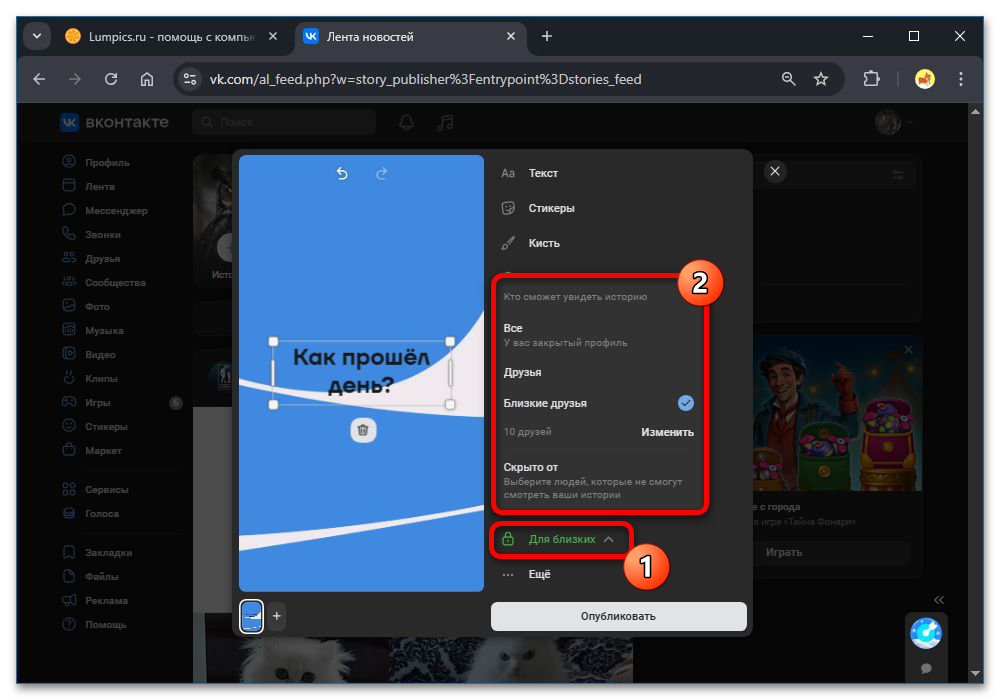
Task: Click the trash icon below the text box
Action: (x=363, y=430)
